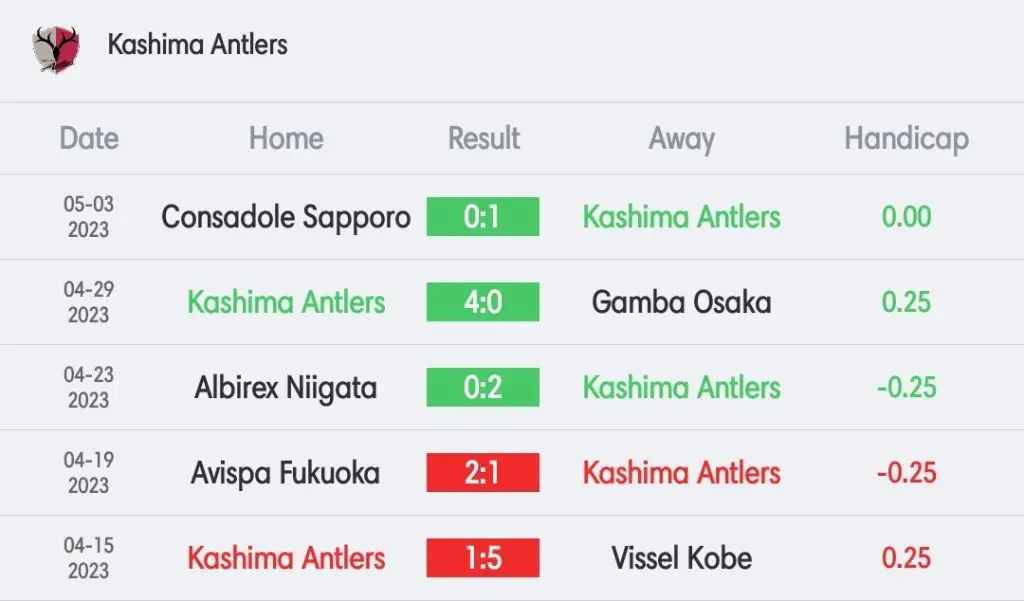Open the green 0:2 result badge
Image resolution: width=1024 pixels, height=601 pixels.
(483, 387)
